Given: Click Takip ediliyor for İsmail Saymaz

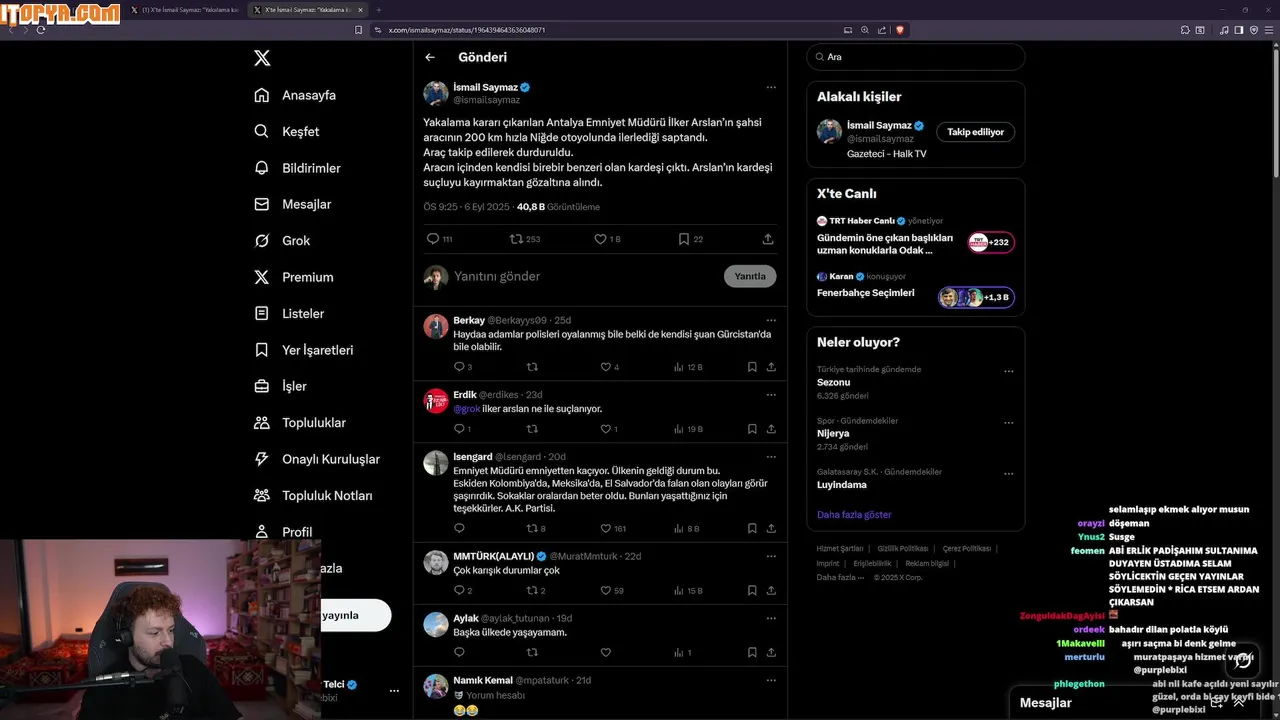Looking at the screenshot, I should point(975,132).
